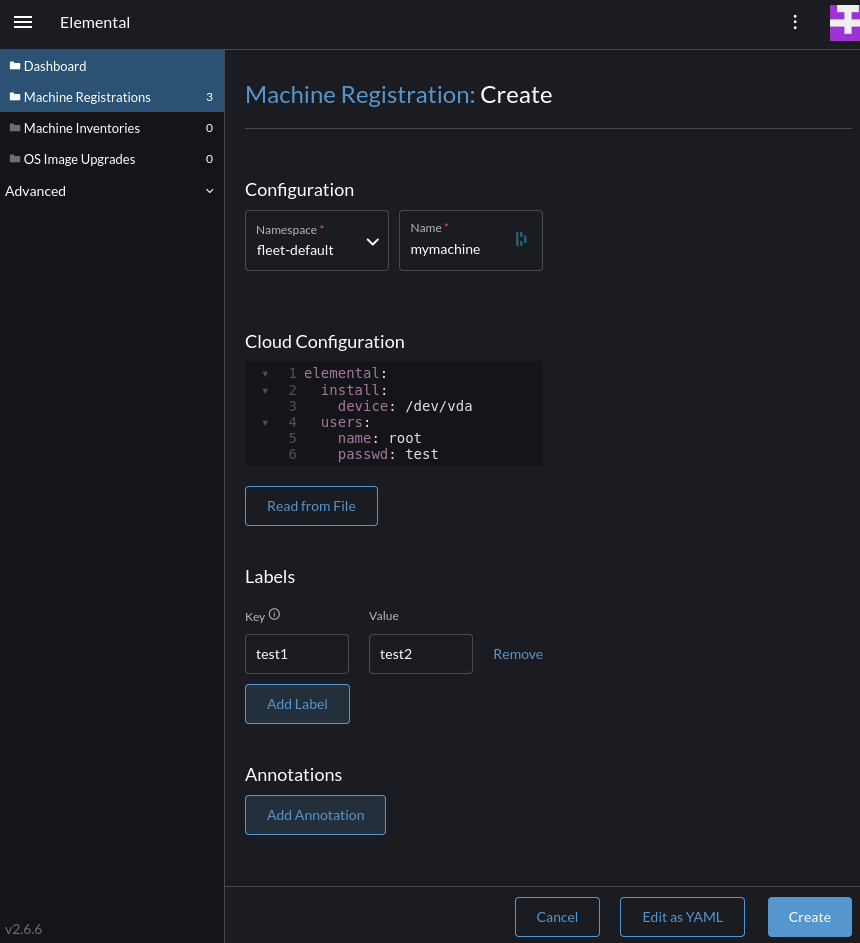
Task: Open OS Image Upgrades in the sidebar
Action: point(112,159)
